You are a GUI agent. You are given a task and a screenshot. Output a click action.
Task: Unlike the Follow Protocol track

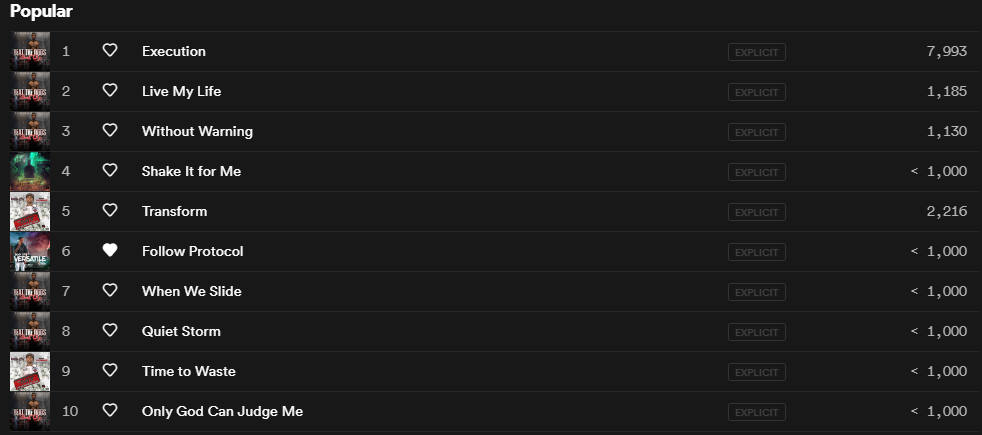coord(110,251)
